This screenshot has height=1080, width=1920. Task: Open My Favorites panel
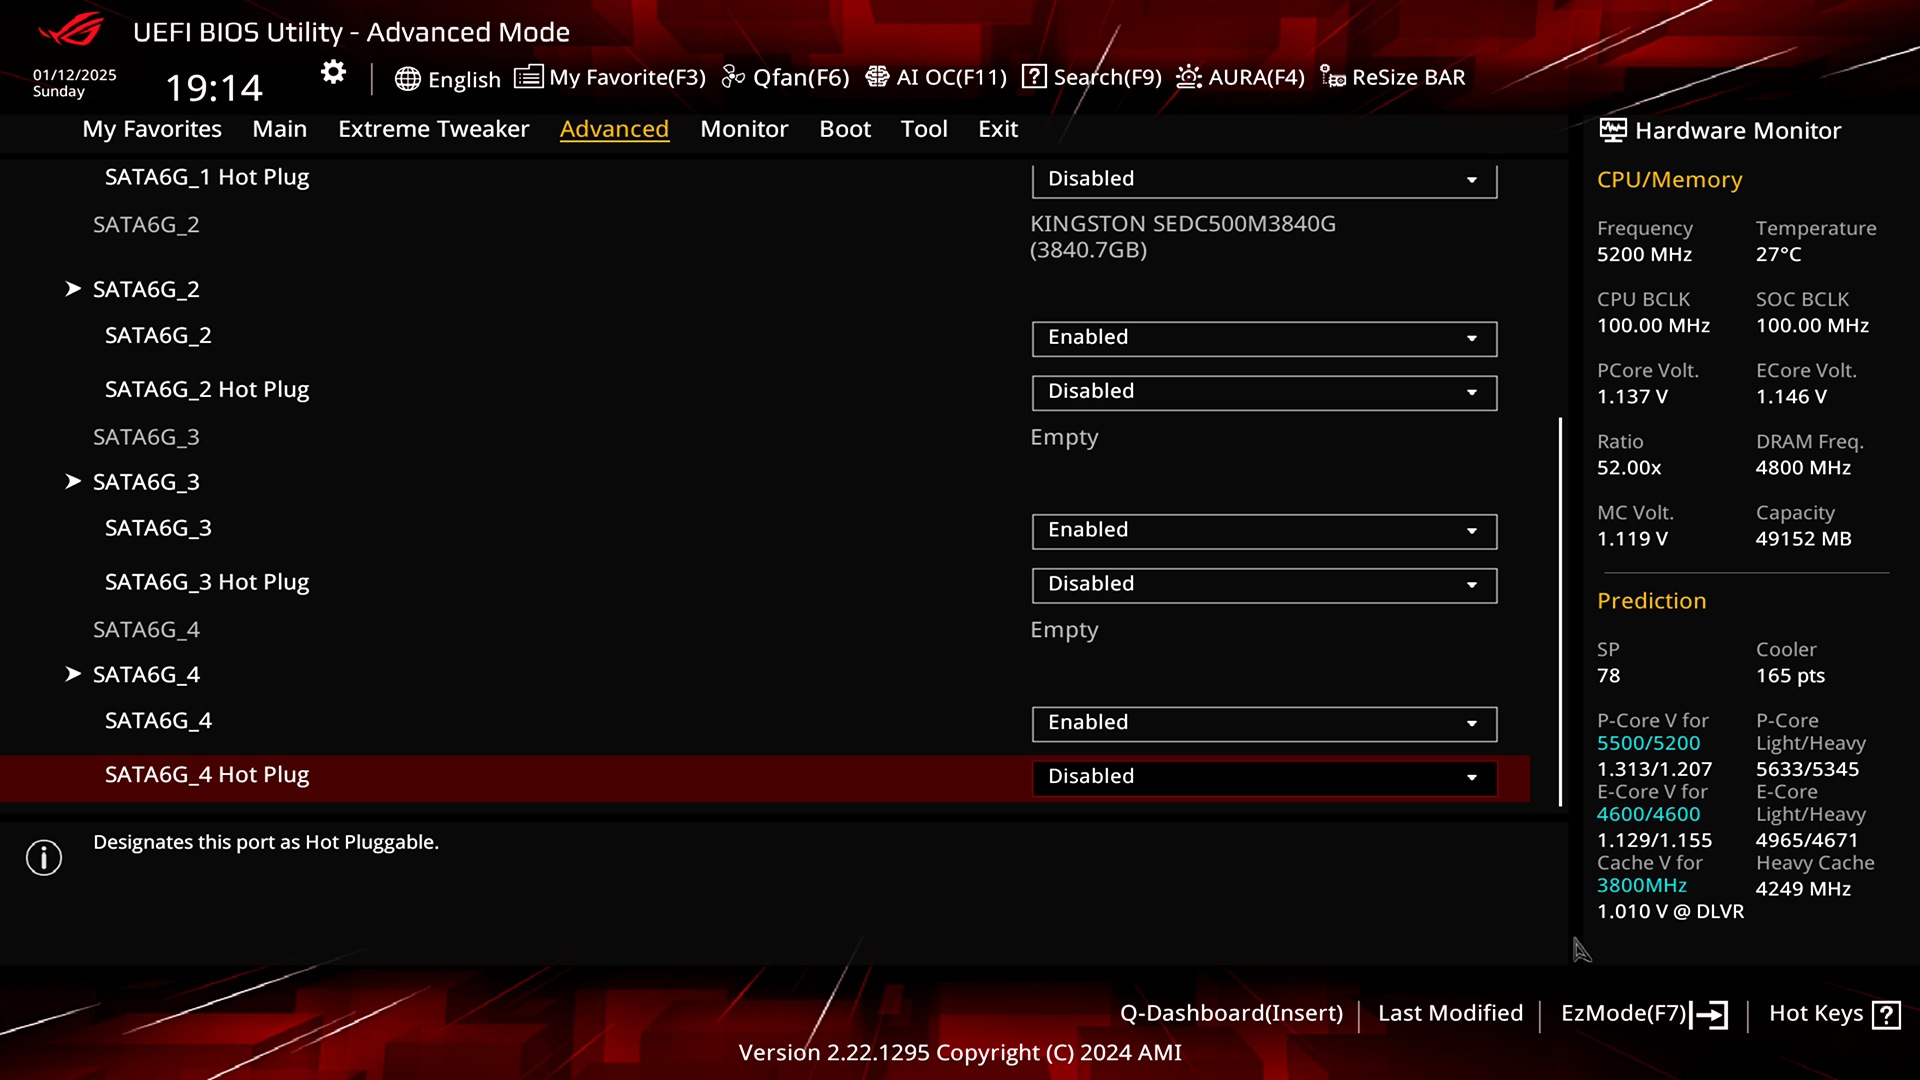152,128
